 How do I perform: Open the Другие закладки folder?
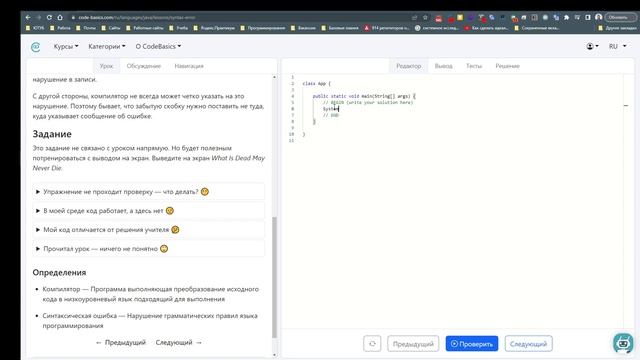617,28
